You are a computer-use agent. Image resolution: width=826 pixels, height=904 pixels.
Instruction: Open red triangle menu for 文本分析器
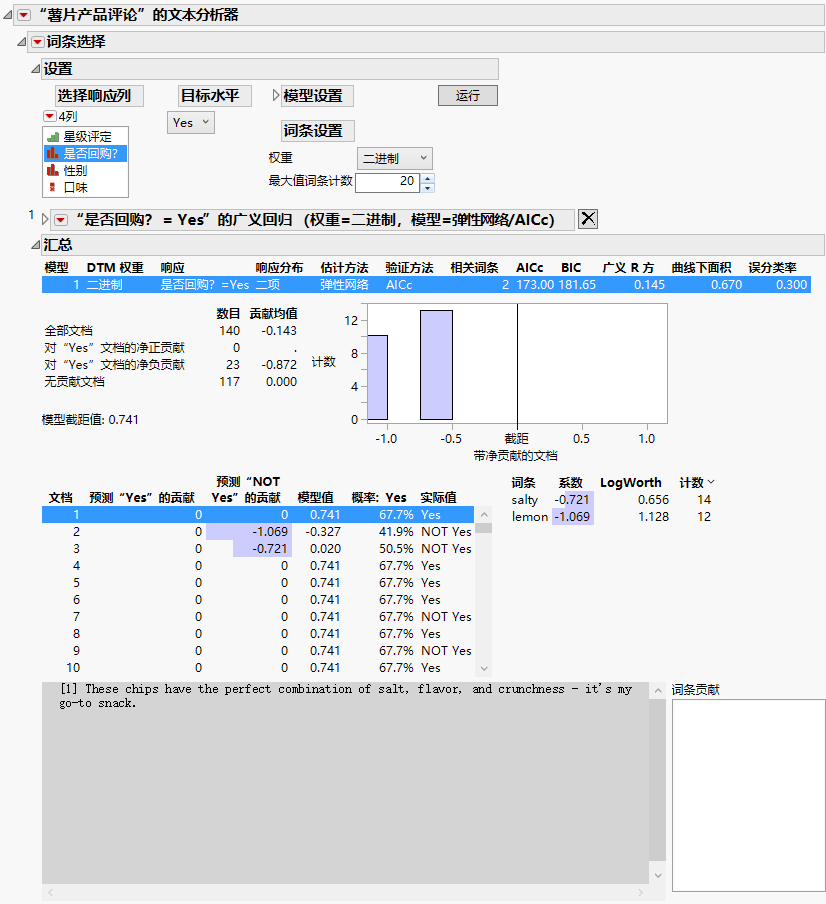point(24,15)
